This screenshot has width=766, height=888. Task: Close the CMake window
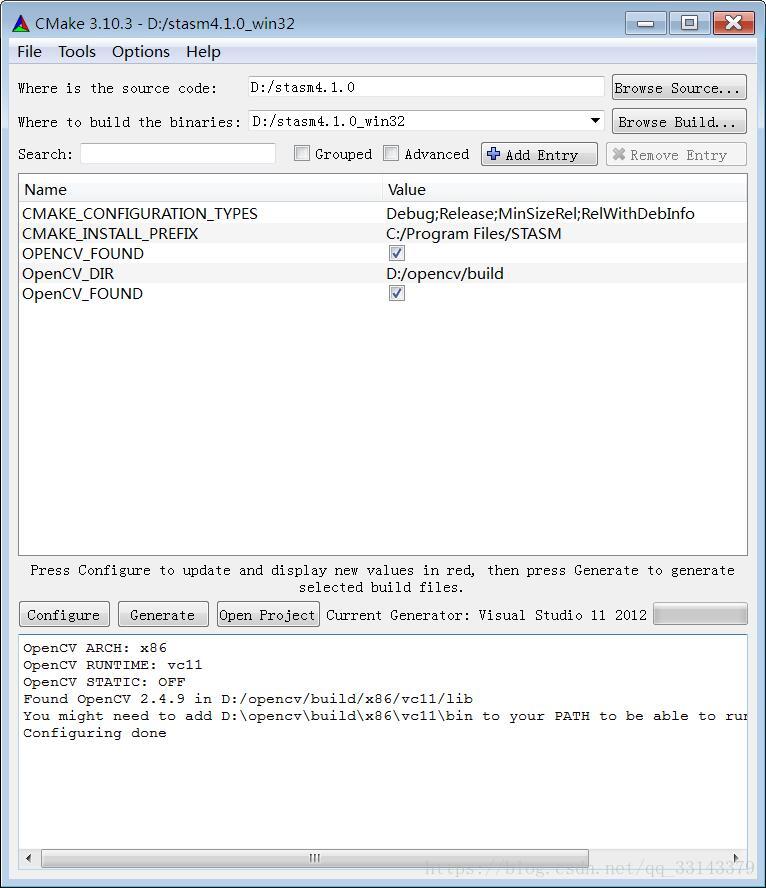[x=733, y=23]
